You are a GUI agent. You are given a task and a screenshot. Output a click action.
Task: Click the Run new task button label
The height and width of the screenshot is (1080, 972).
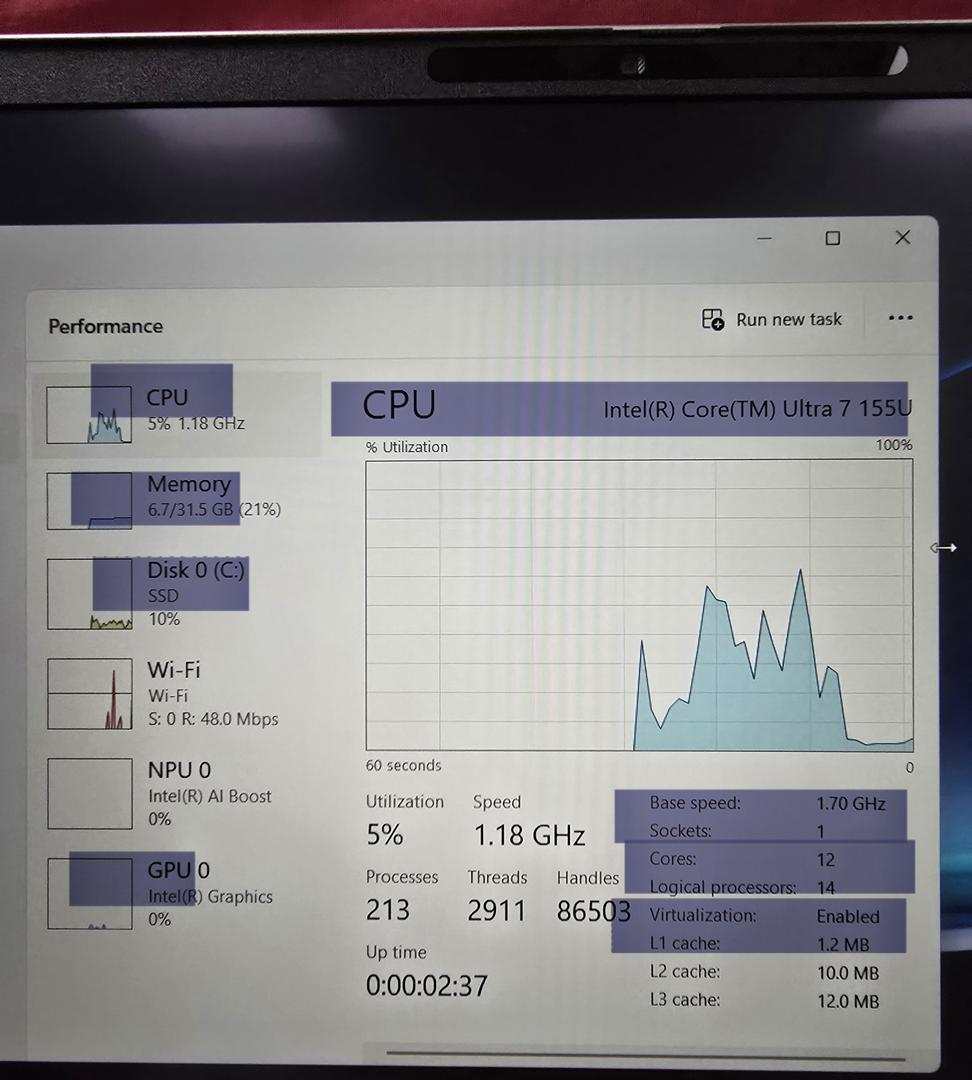(x=789, y=320)
